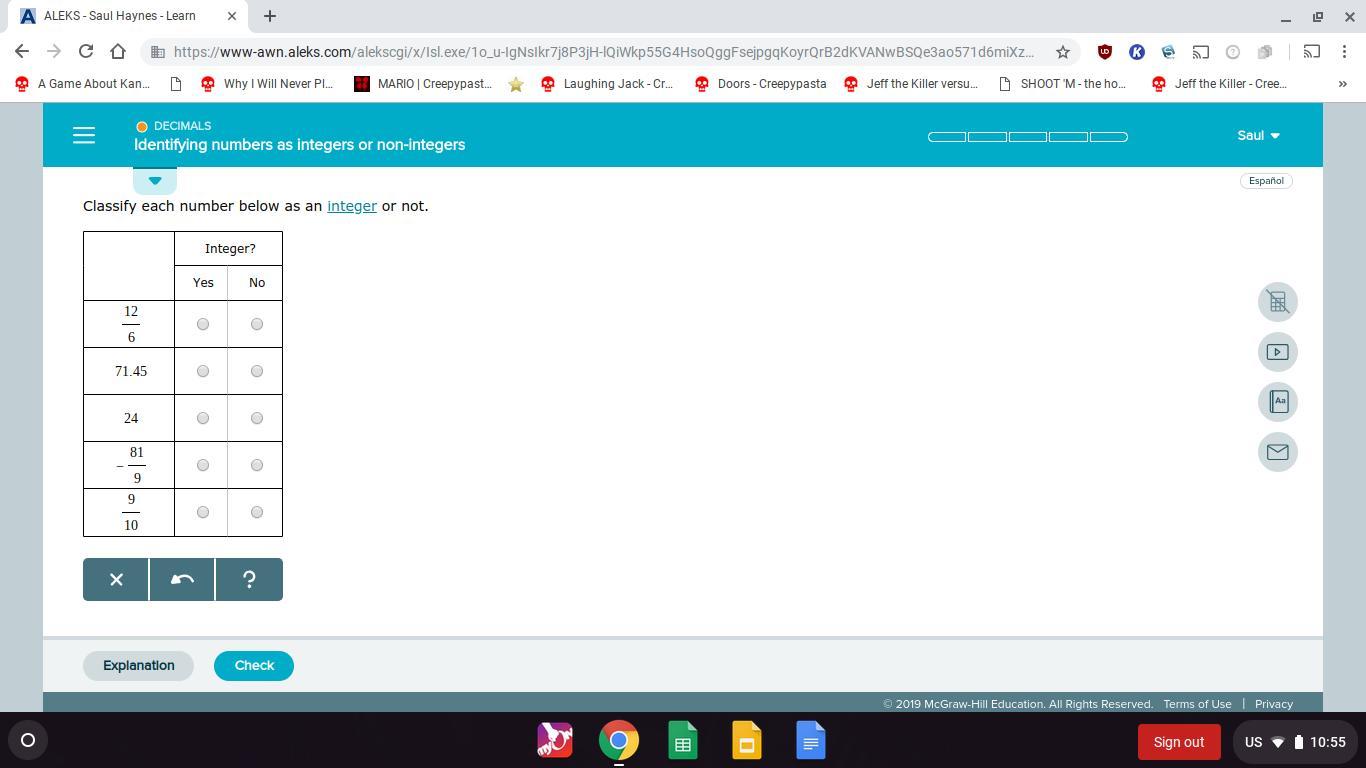Open Google Sheets from the shelf

(683, 741)
